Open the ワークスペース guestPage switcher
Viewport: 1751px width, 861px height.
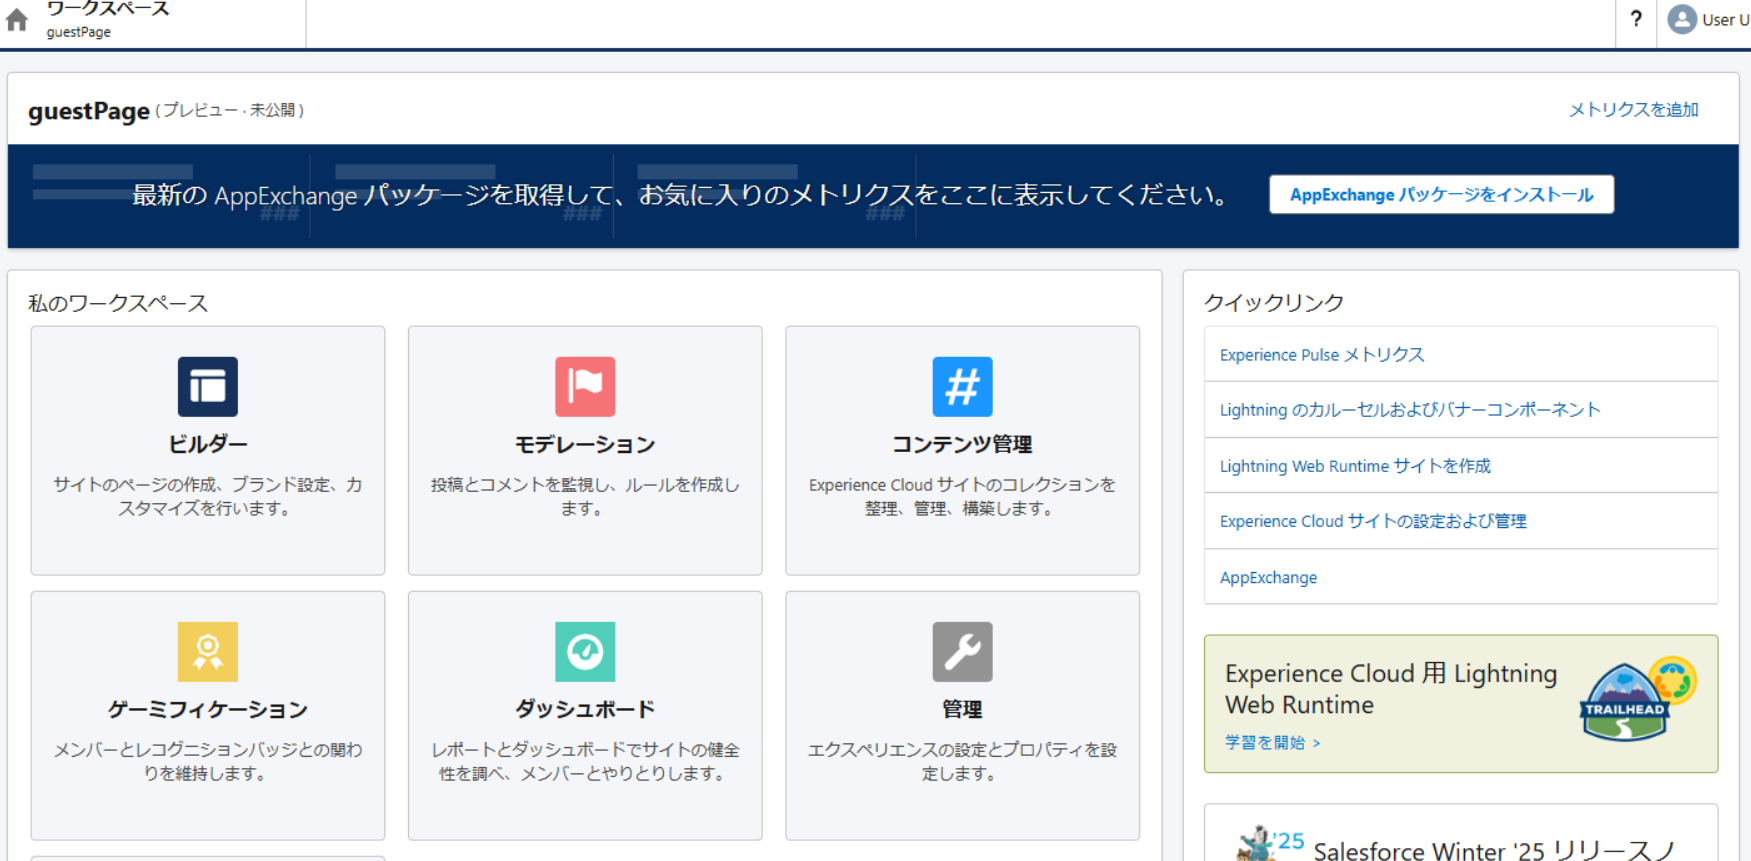(x=108, y=20)
